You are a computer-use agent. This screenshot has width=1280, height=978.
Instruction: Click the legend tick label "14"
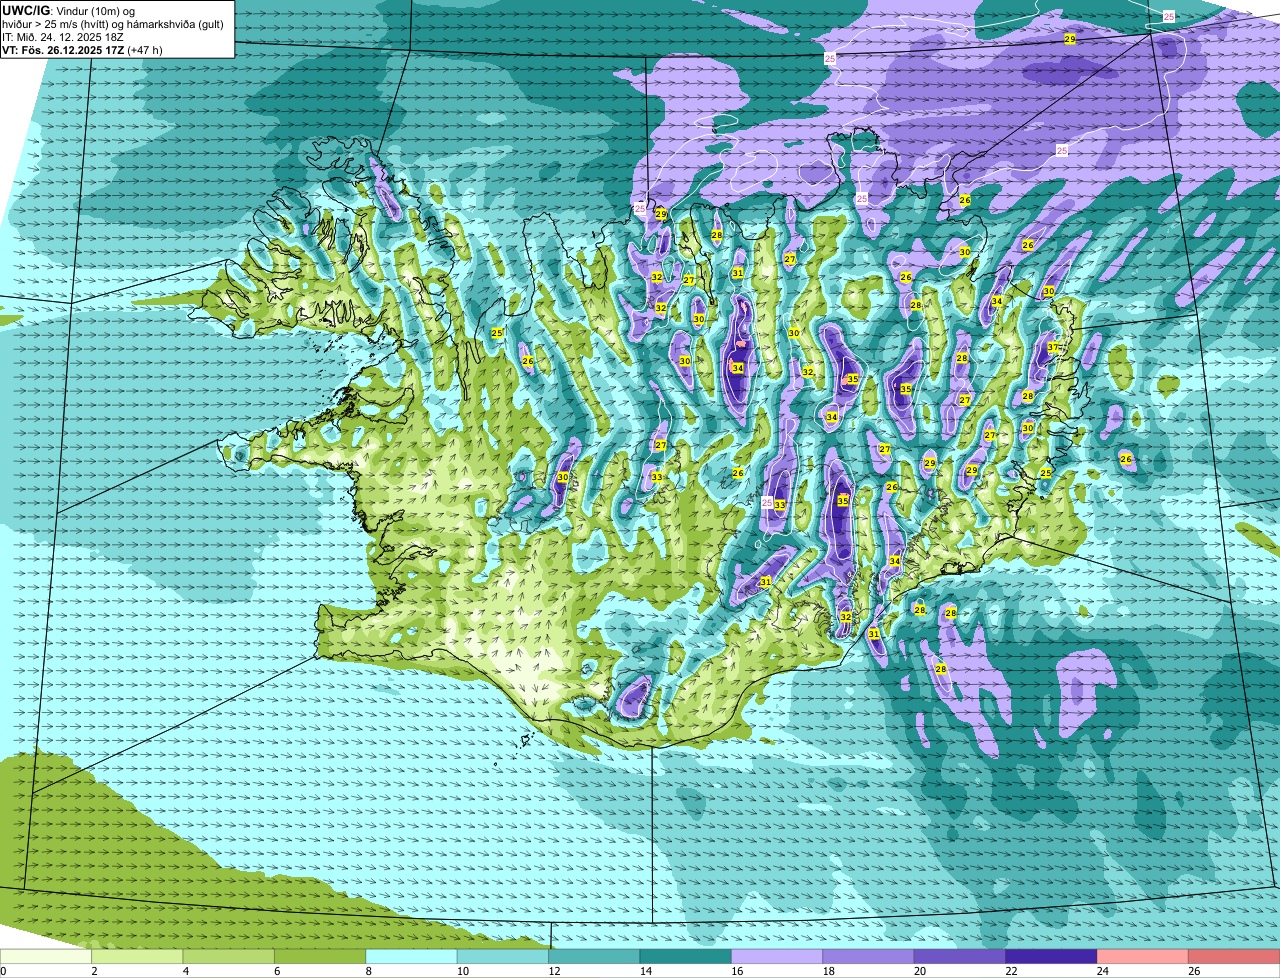646,971
